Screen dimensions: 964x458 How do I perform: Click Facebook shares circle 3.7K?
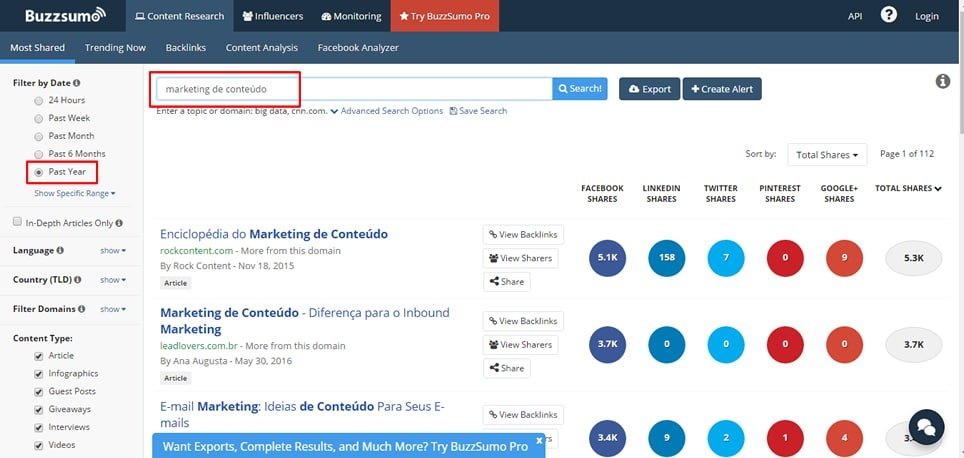[607, 345]
